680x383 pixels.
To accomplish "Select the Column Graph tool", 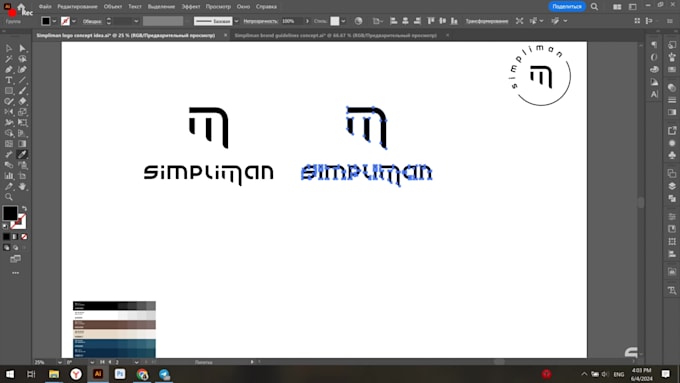I will (9, 176).
